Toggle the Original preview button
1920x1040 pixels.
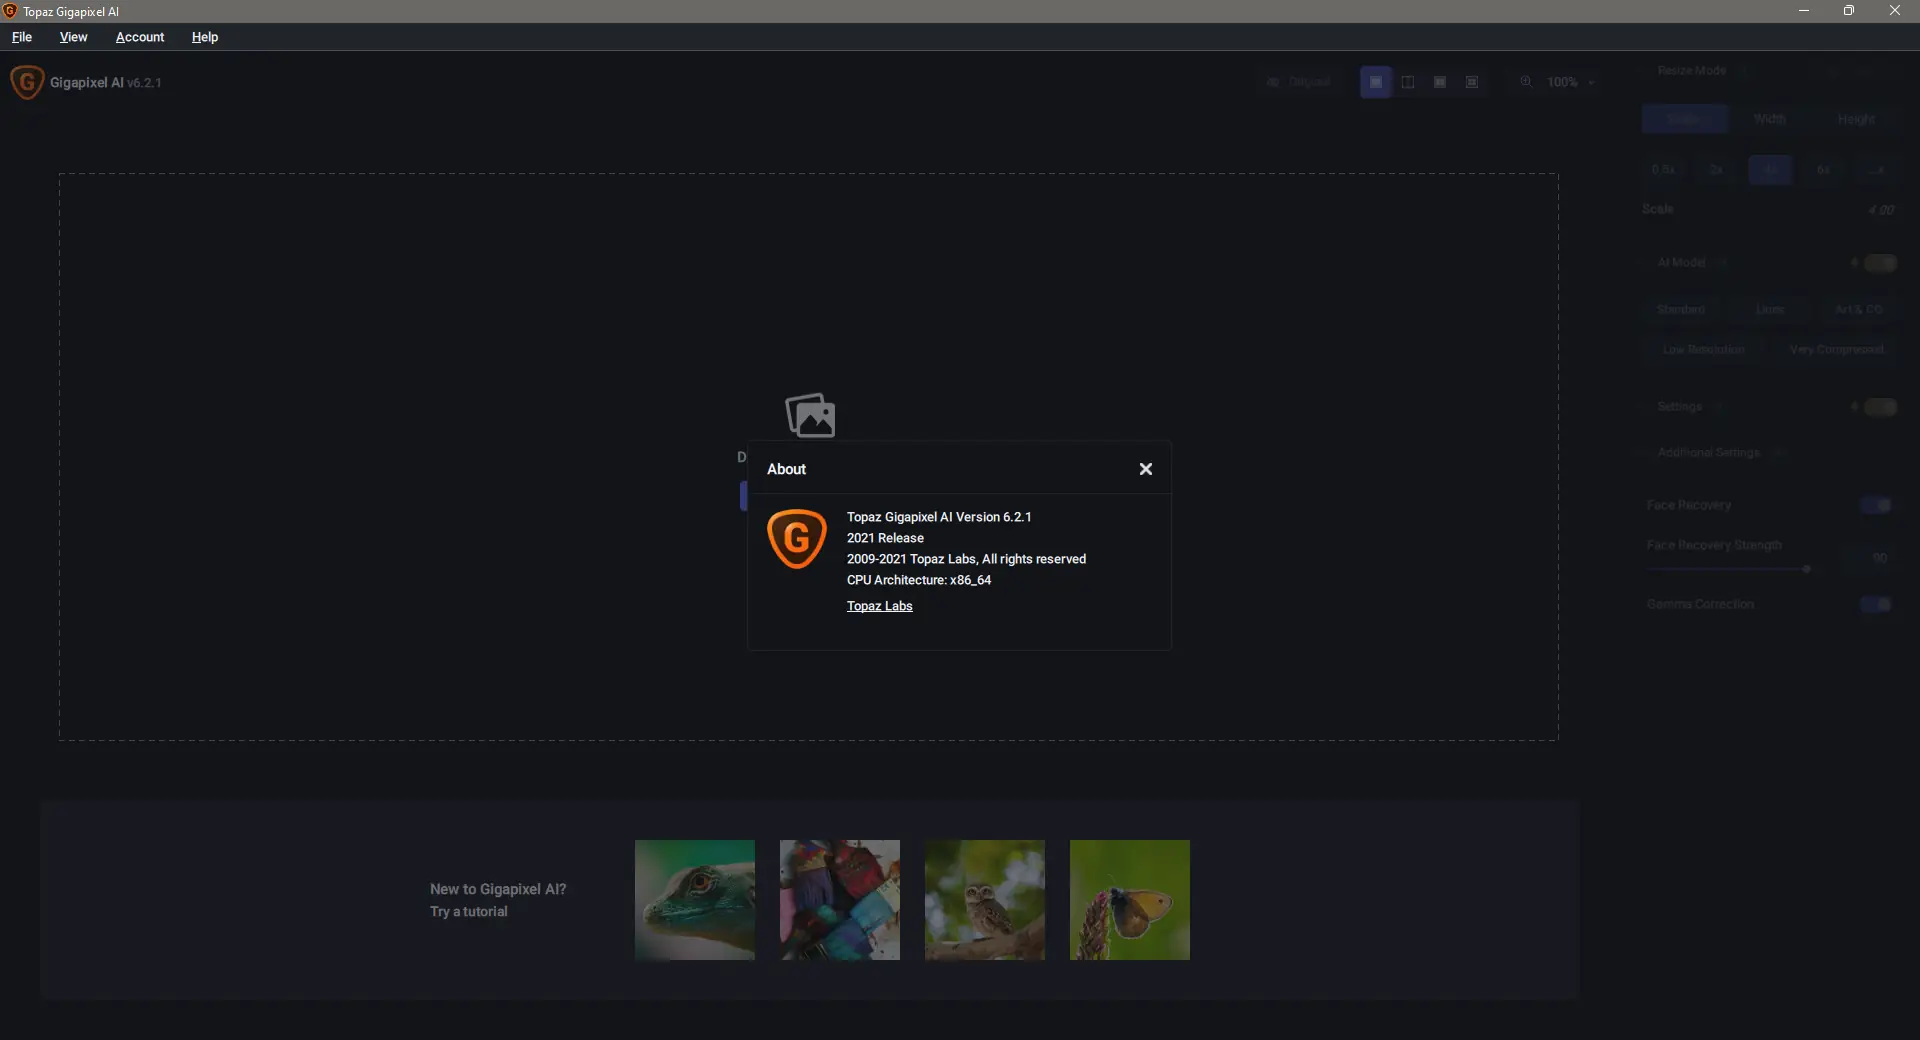pyautogui.click(x=1299, y=82)
